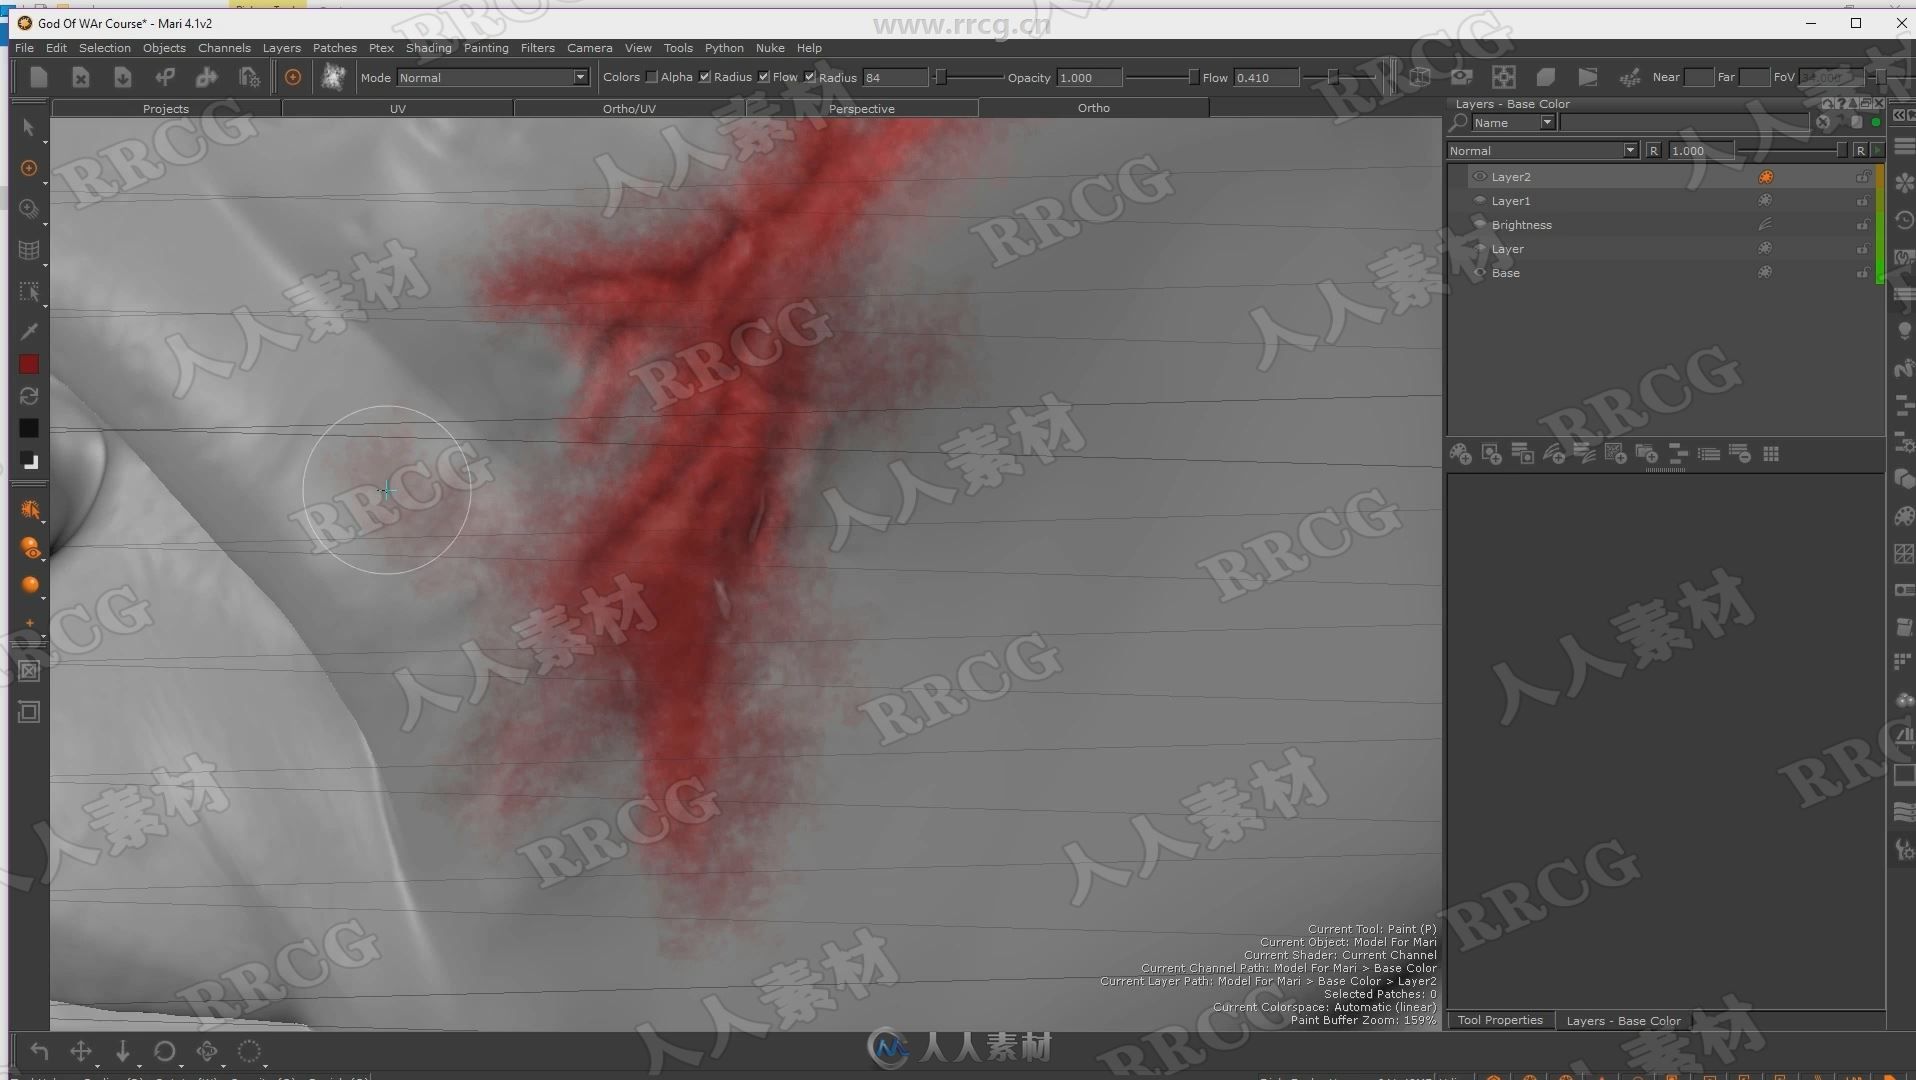Toggle the checkbox between Alpha and Radius
1916x1080 pixels.
tap(705, 77)
